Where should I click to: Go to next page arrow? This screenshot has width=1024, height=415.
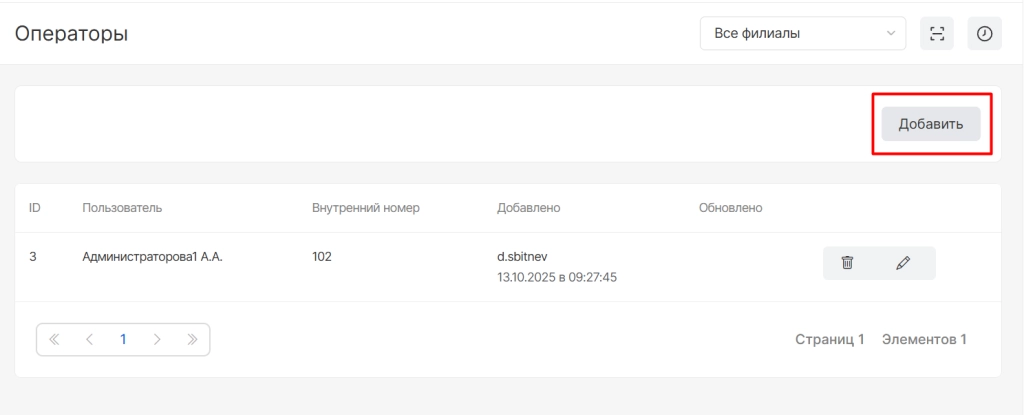pyautogui.click(x=157, y=339)
